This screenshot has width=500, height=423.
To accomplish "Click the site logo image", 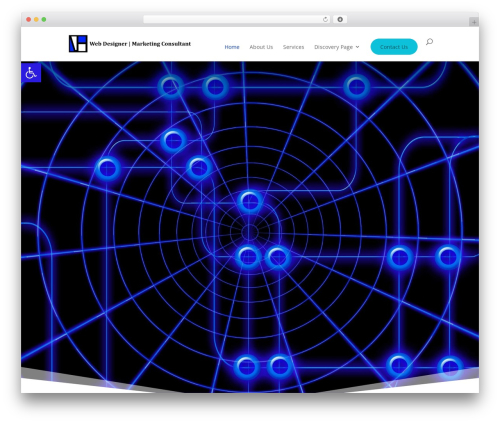I will tap(78, 44).
